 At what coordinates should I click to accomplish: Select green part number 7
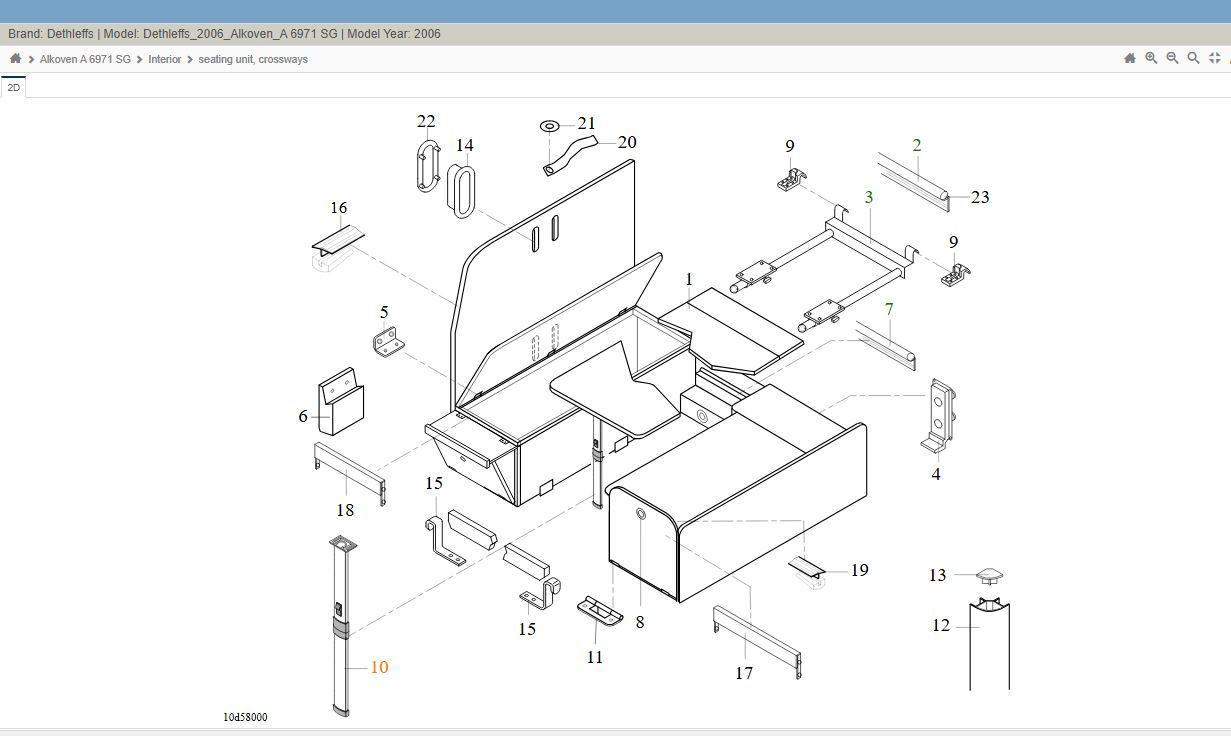889,309
